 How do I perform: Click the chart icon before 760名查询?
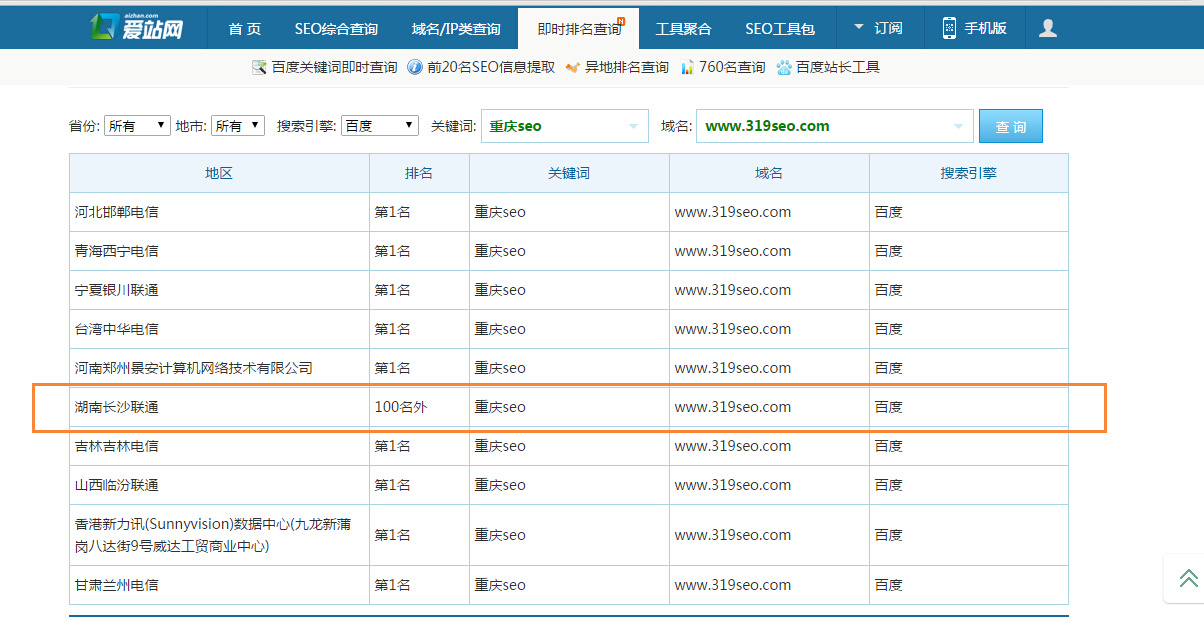pyautogui.click(x=687, y=67)
